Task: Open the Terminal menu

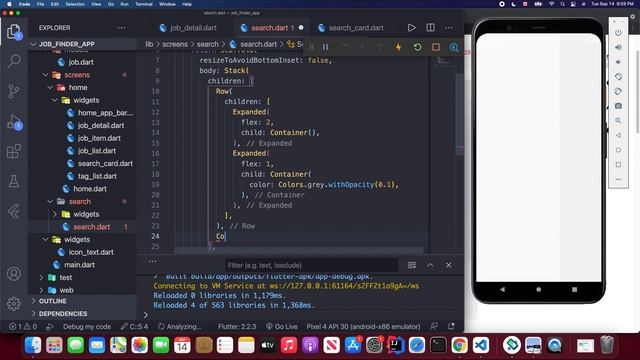Action: (x=144, y=4)
